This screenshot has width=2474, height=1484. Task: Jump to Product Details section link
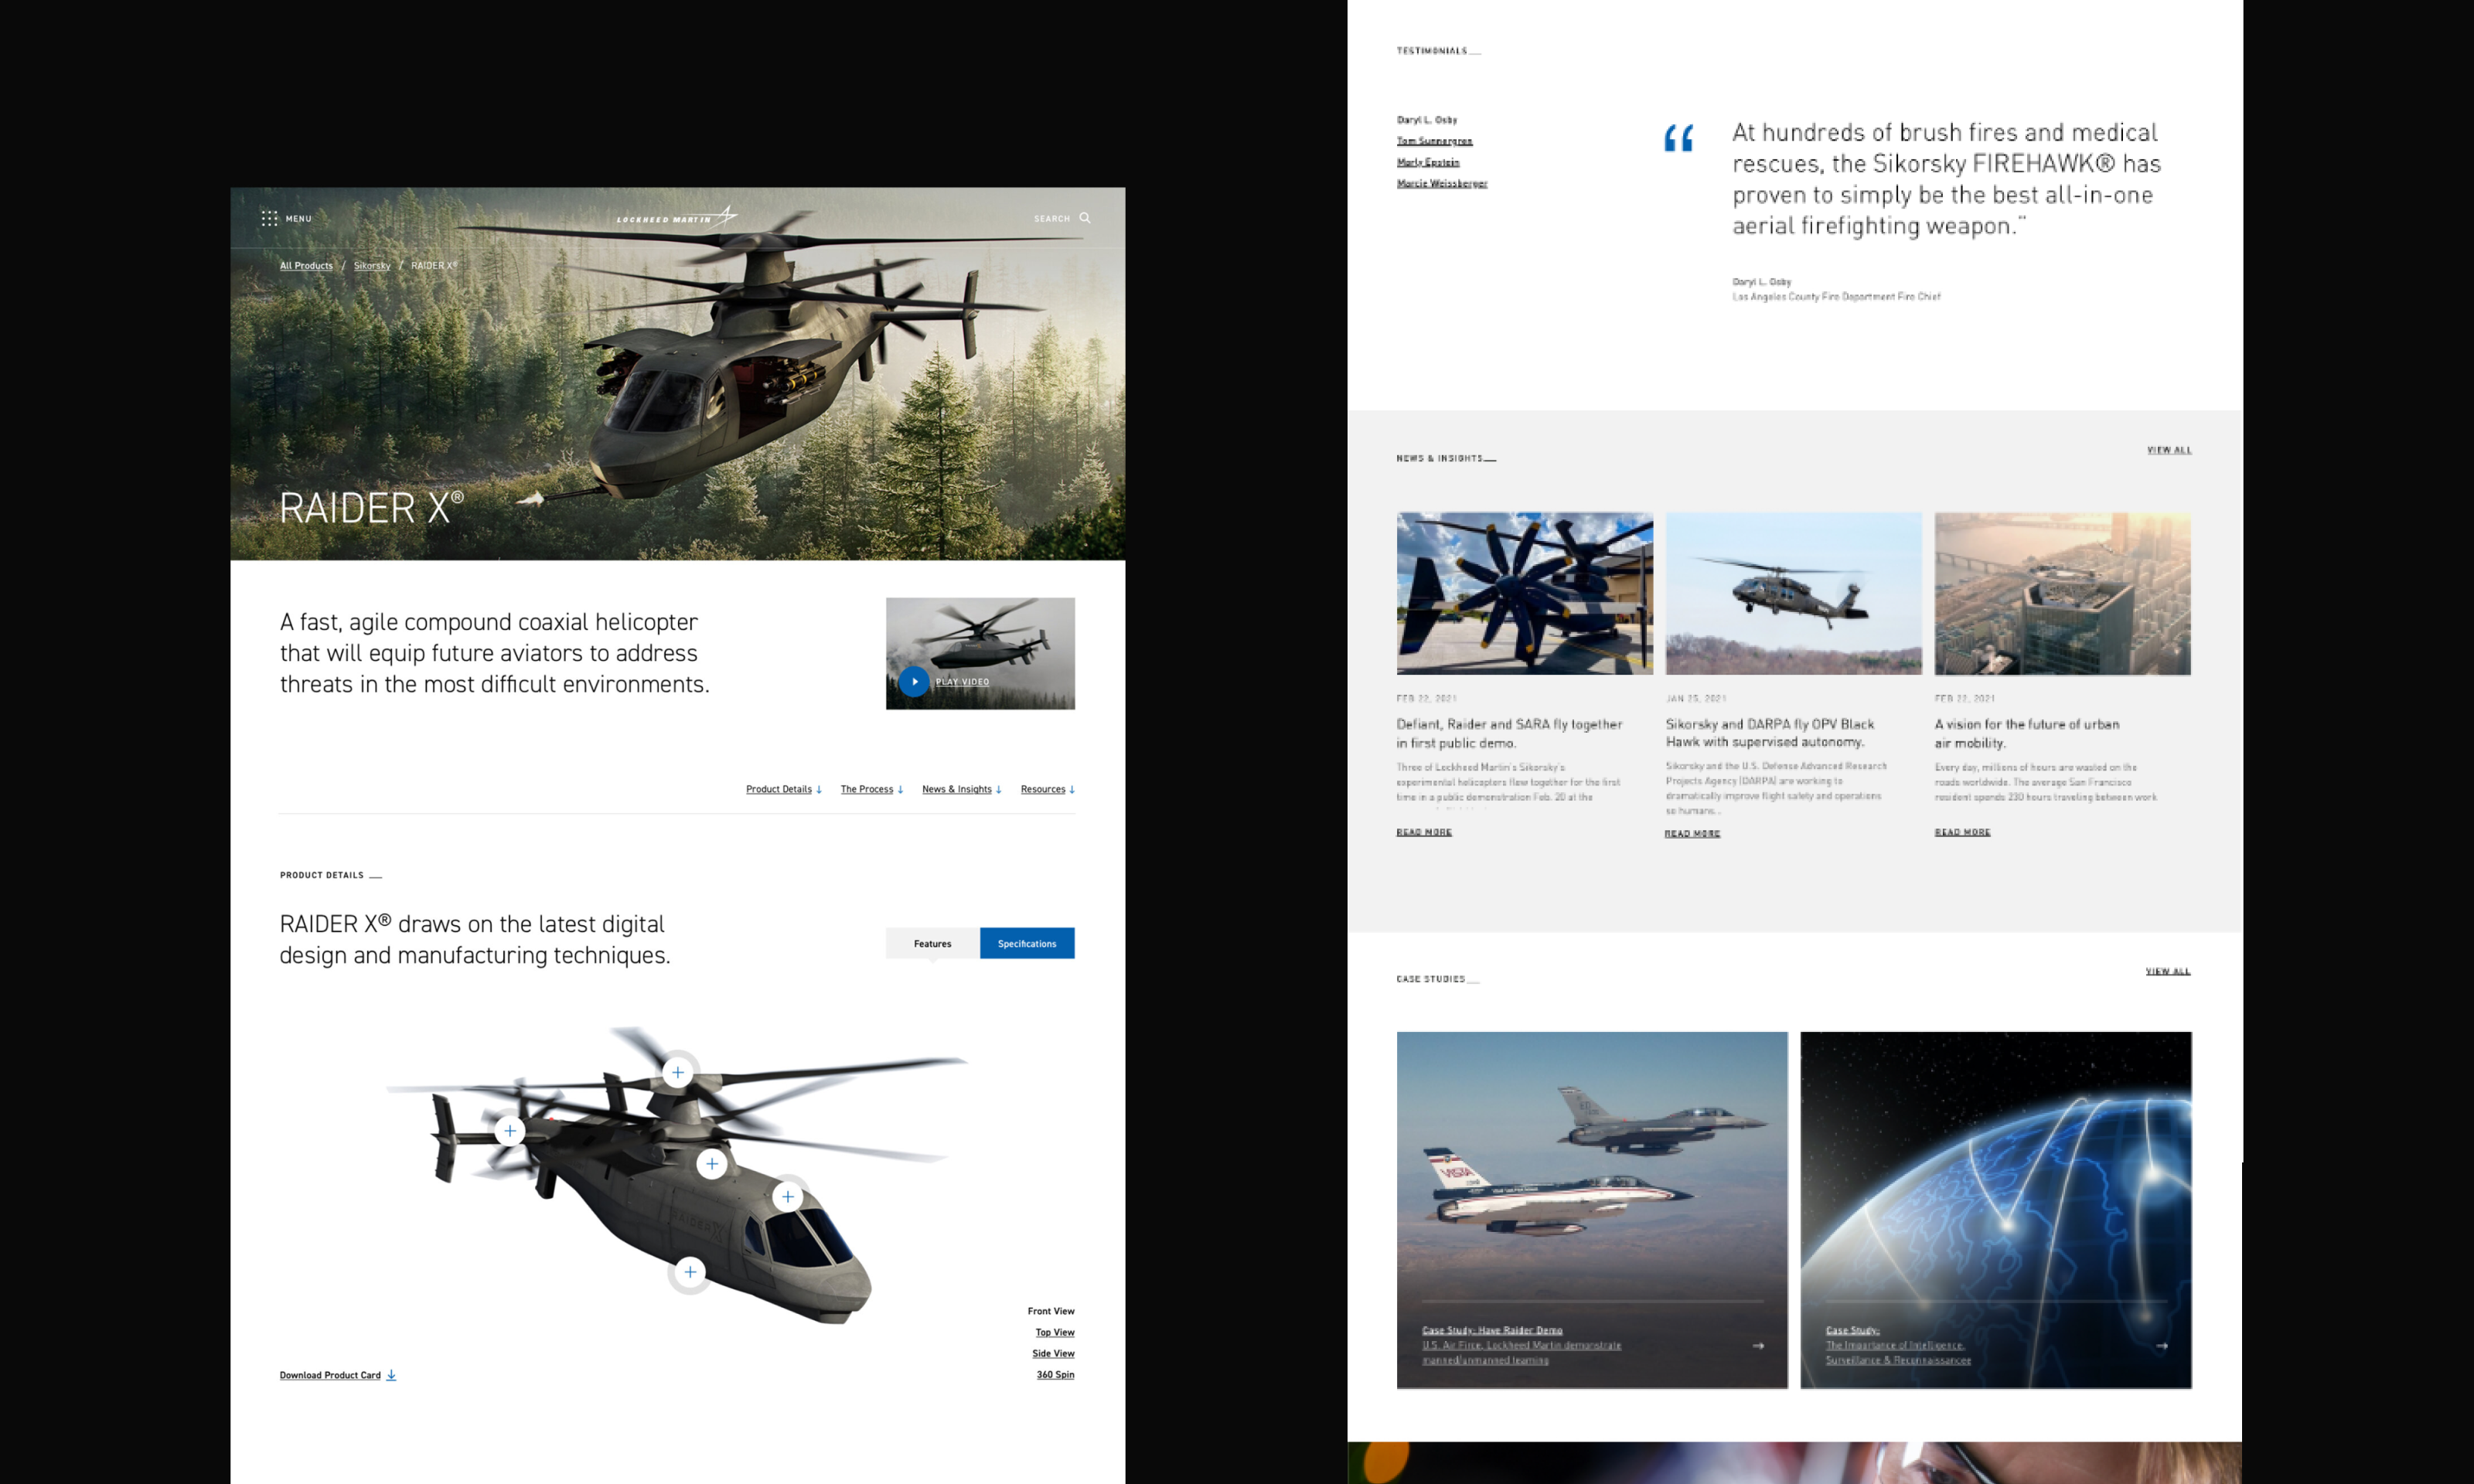[779, 789]
